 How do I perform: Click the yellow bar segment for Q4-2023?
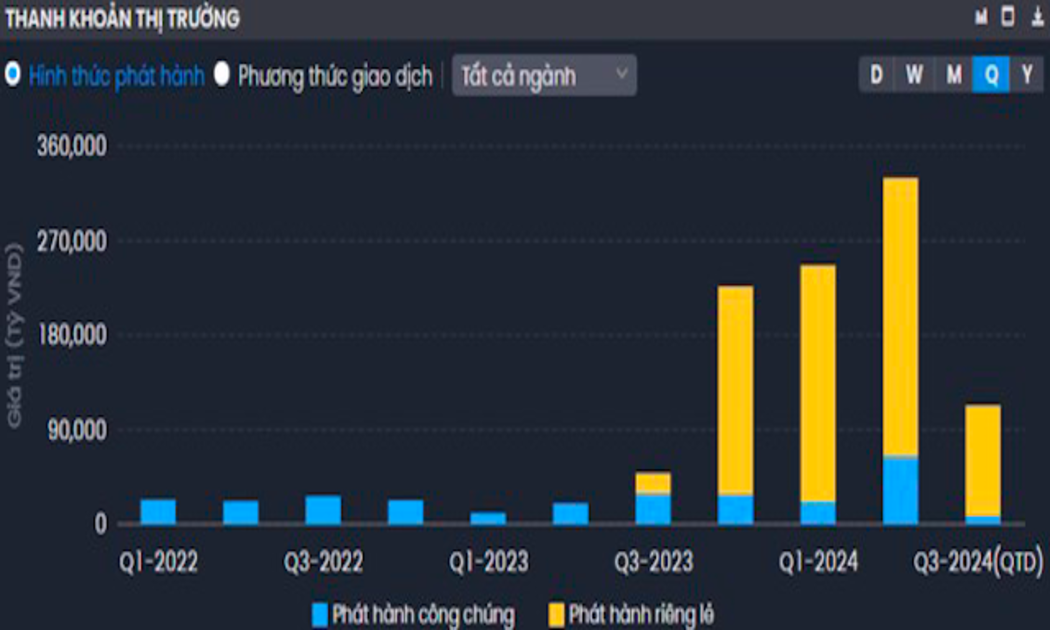[x=735, y=390]
